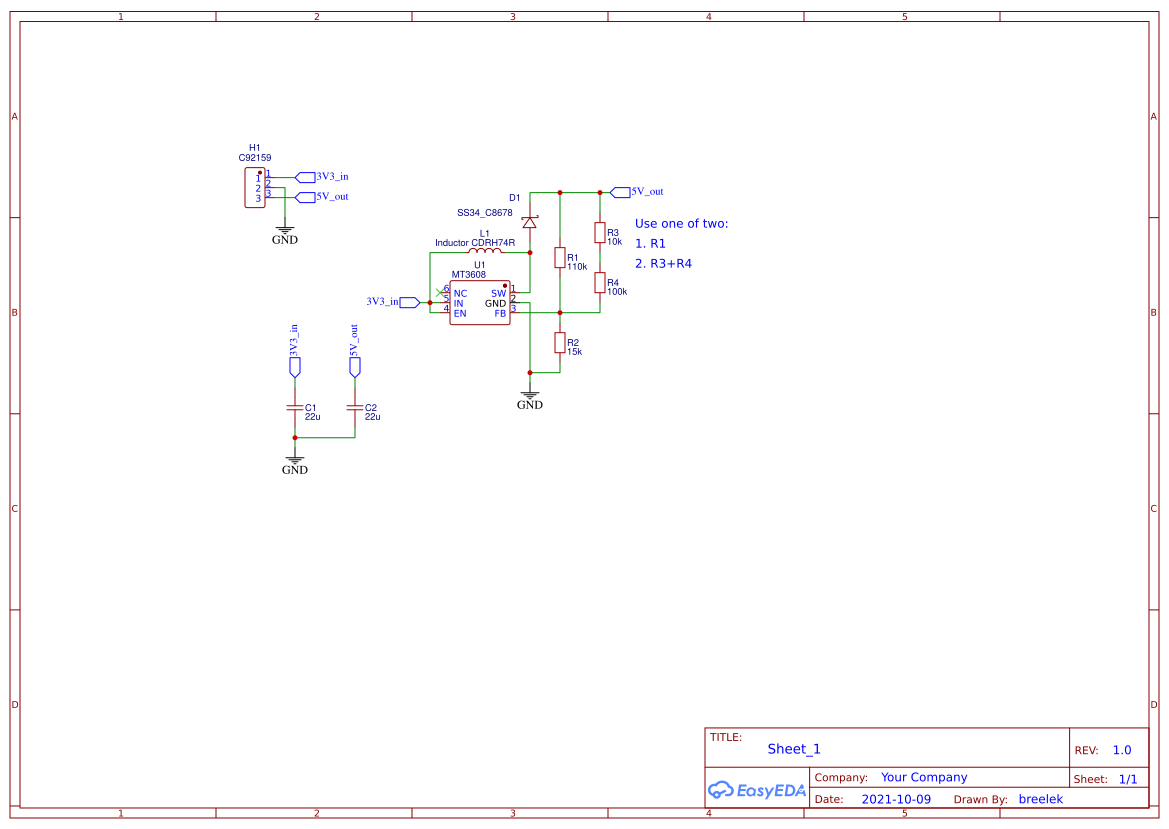
Task: Select the EasyEDA cloud logo
Action: (x=720, y=790)
